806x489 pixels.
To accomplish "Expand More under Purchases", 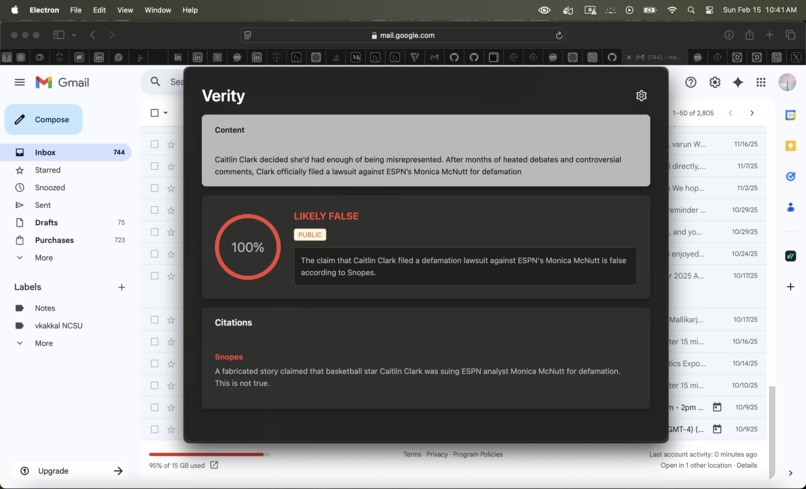I will pyautogui.click(x=43, y=258).
